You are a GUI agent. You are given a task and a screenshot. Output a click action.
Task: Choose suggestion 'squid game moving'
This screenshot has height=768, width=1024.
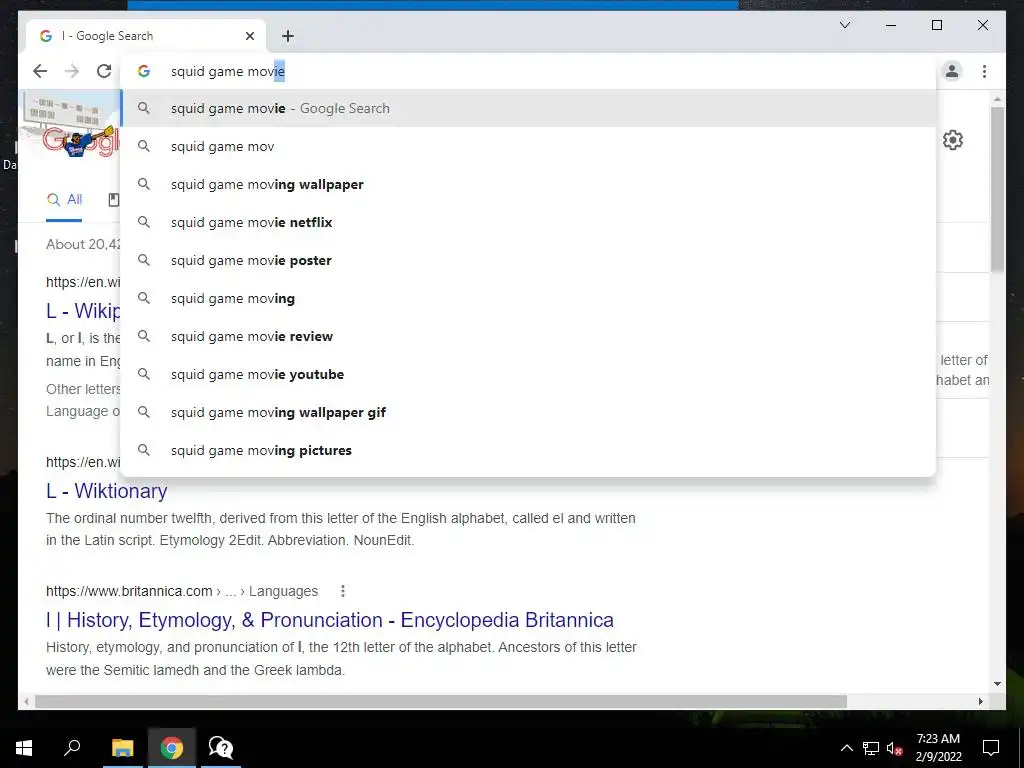pyautogui.click(x=528, y=298)
